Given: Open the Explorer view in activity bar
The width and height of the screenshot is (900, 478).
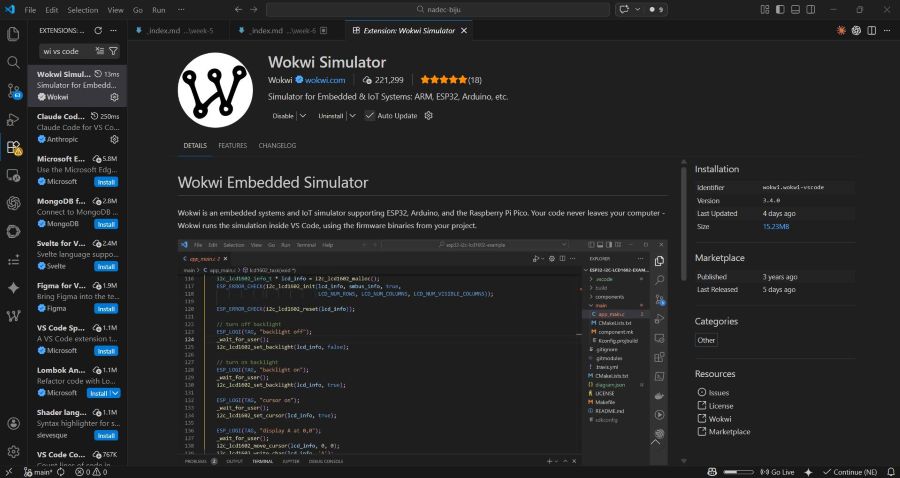Looking at the screenshot, I should point(13,34).
